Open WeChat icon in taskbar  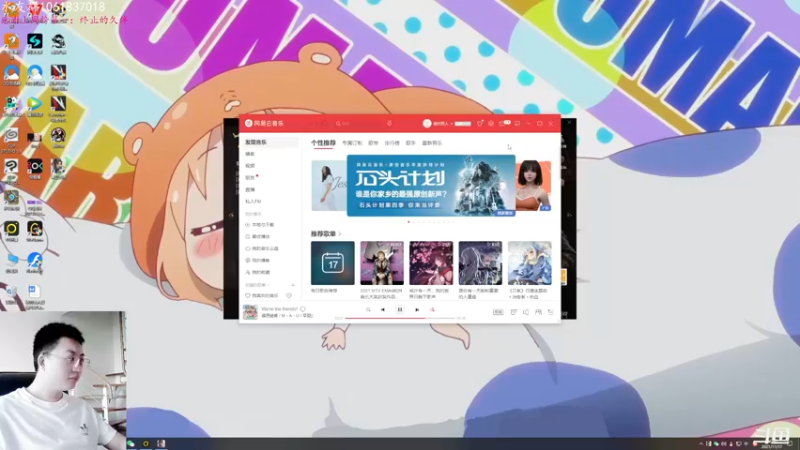tap(131, 444)
